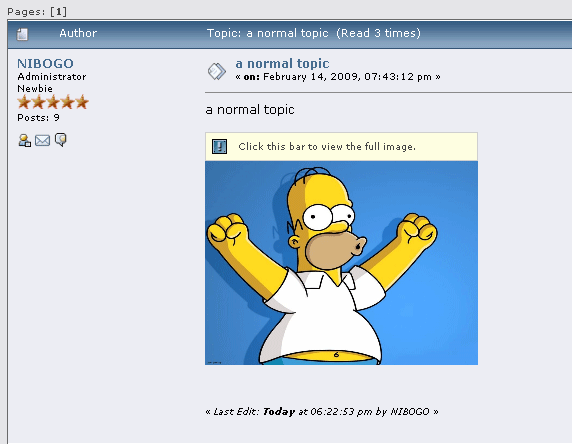
Task: Open the Homer Simpson image thumbnail
Action: click(341, 263)
